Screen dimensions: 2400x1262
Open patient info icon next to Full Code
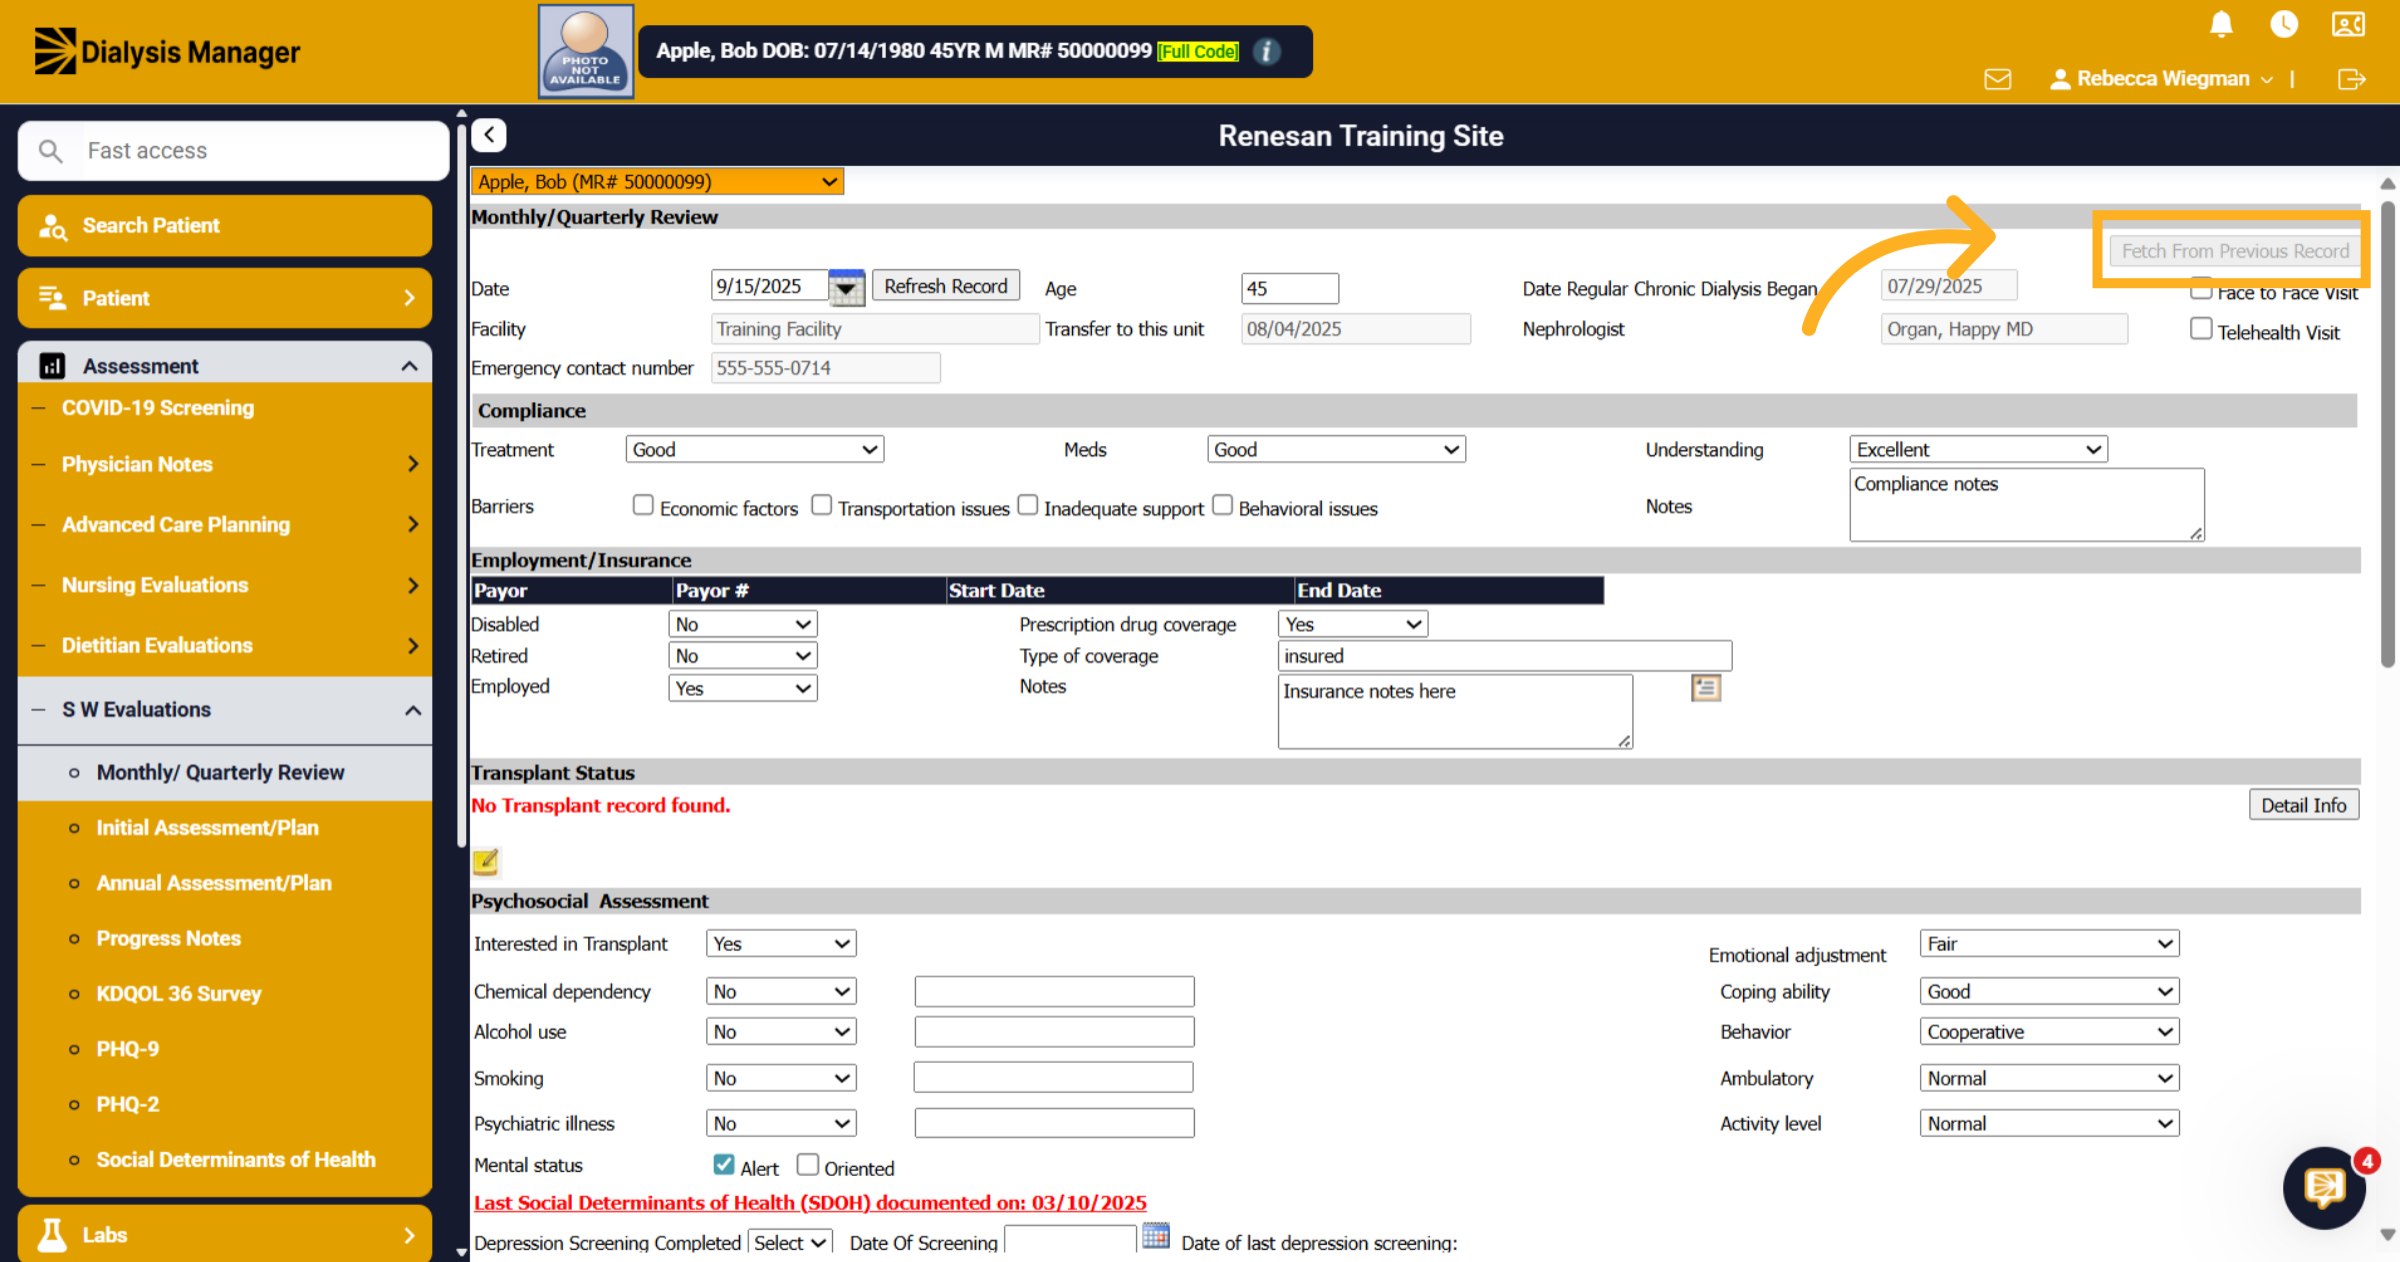point(1267,51)
